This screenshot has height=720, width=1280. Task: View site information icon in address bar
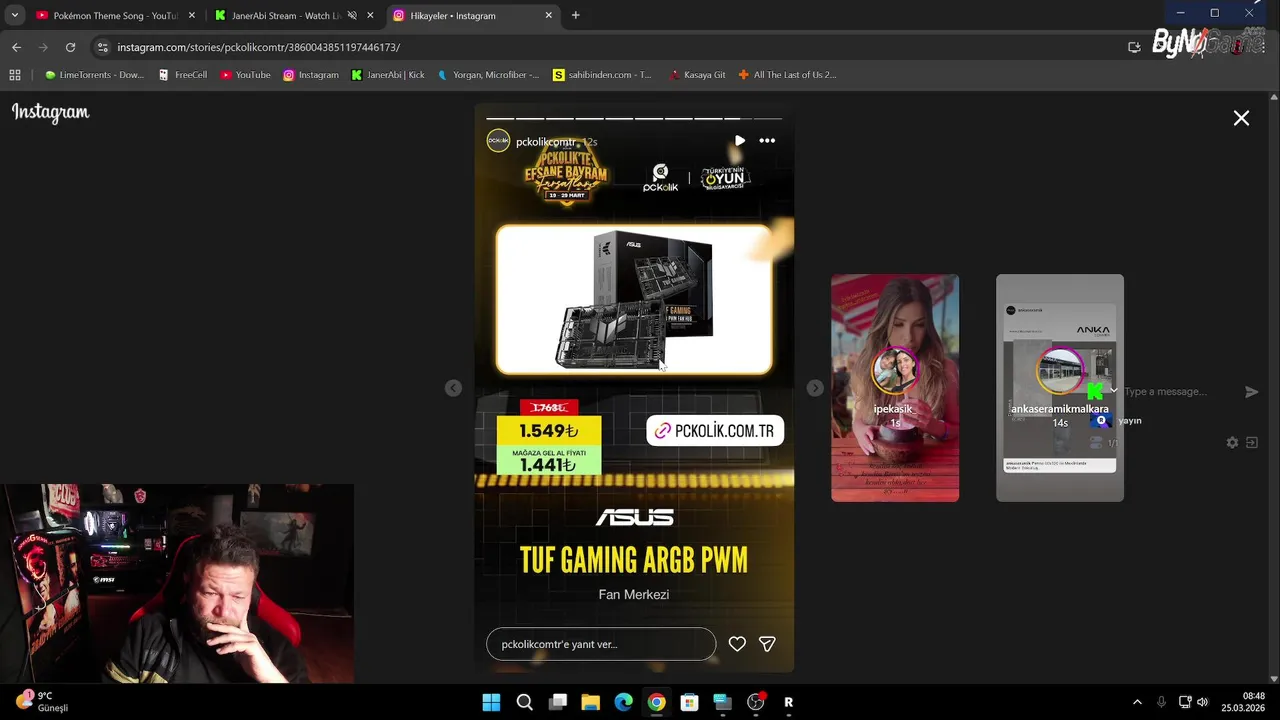[102, 47]
